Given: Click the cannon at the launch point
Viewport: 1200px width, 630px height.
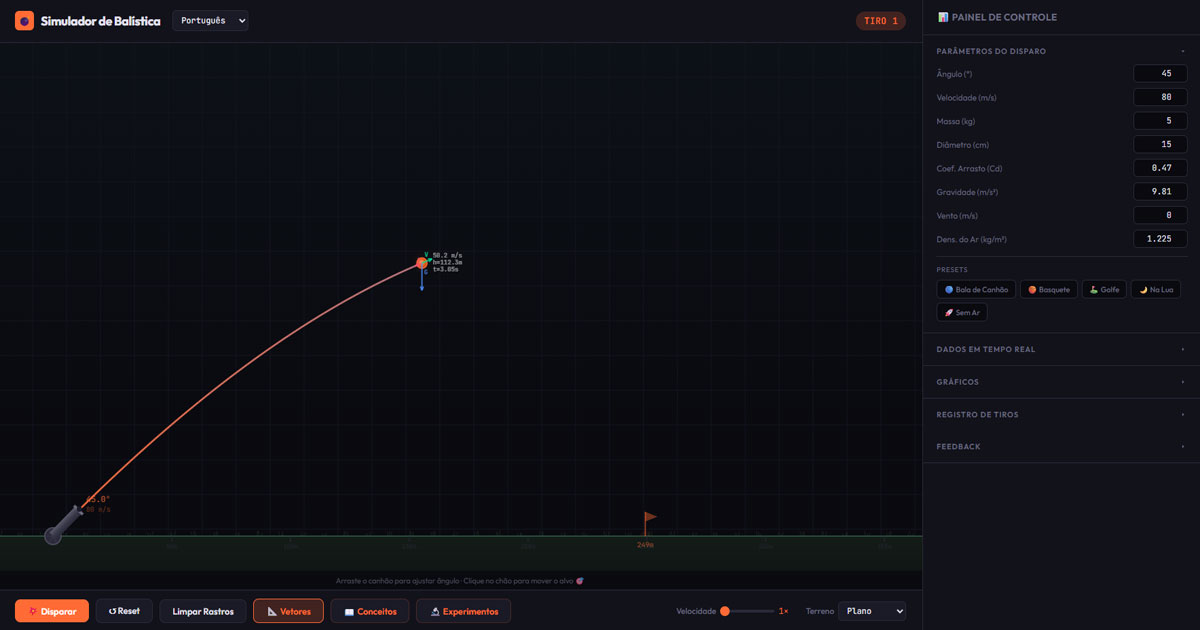Looking at the screenshot, I should [x=62, y=526].
